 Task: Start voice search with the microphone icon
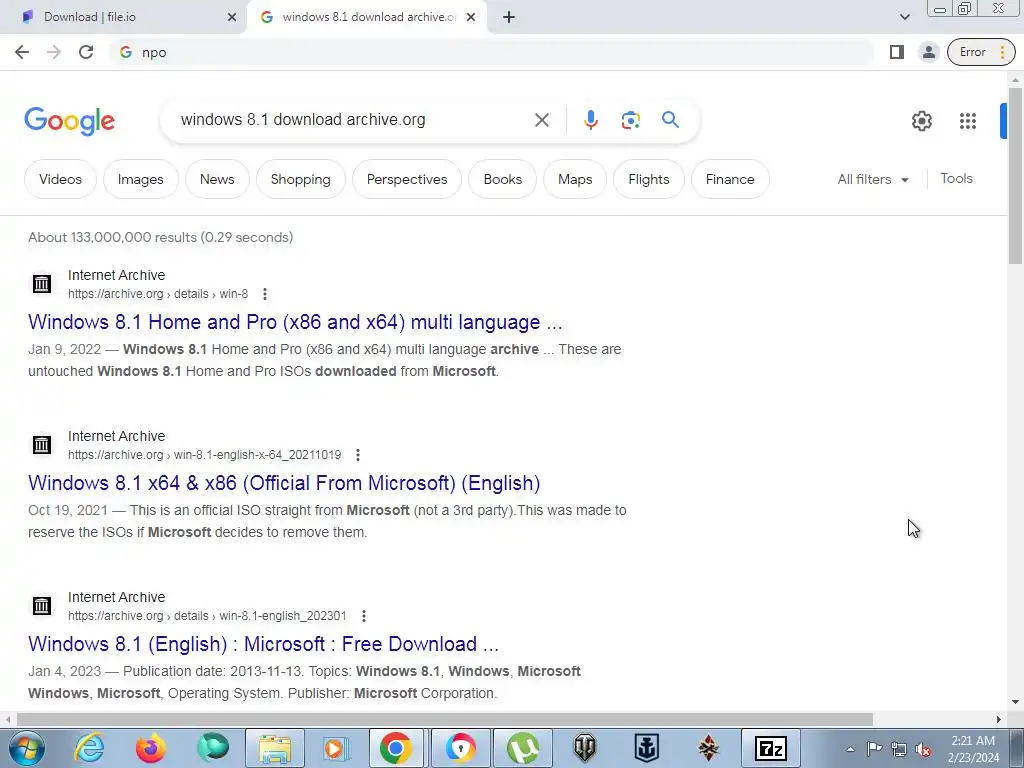click(x=590, y=120)
